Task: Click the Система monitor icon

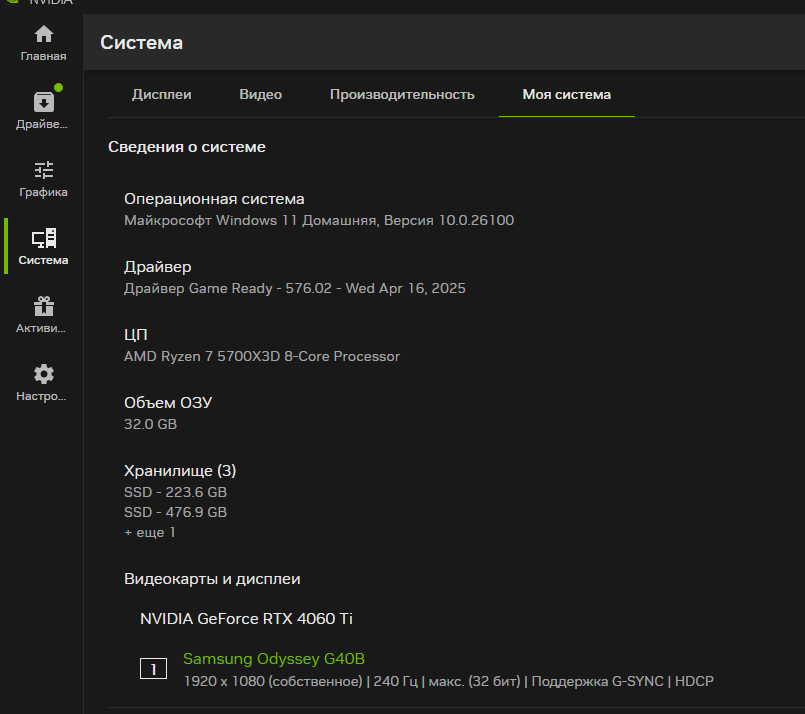Action: coord(44,238)
